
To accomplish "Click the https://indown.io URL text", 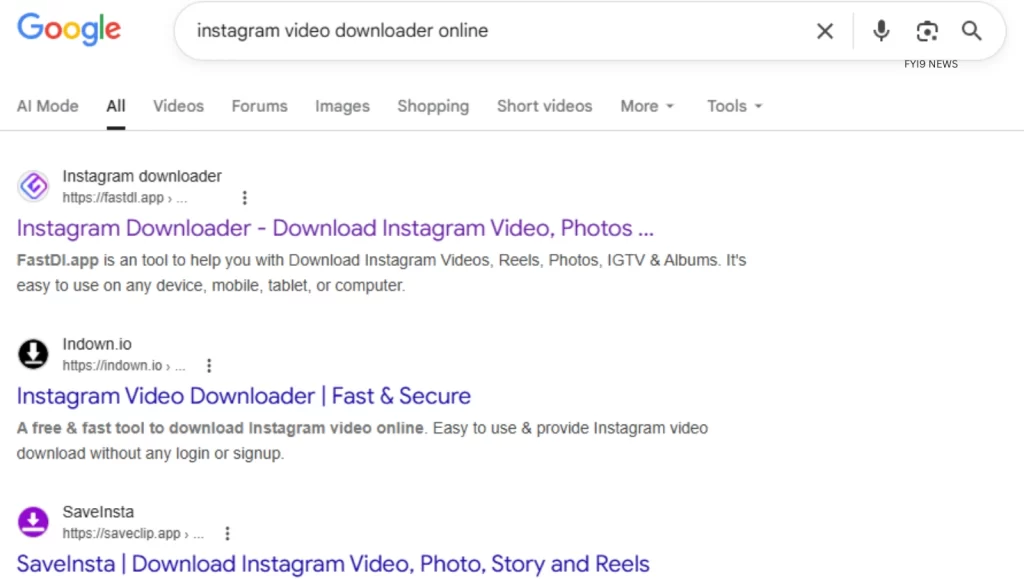I will tap(124, 366).
